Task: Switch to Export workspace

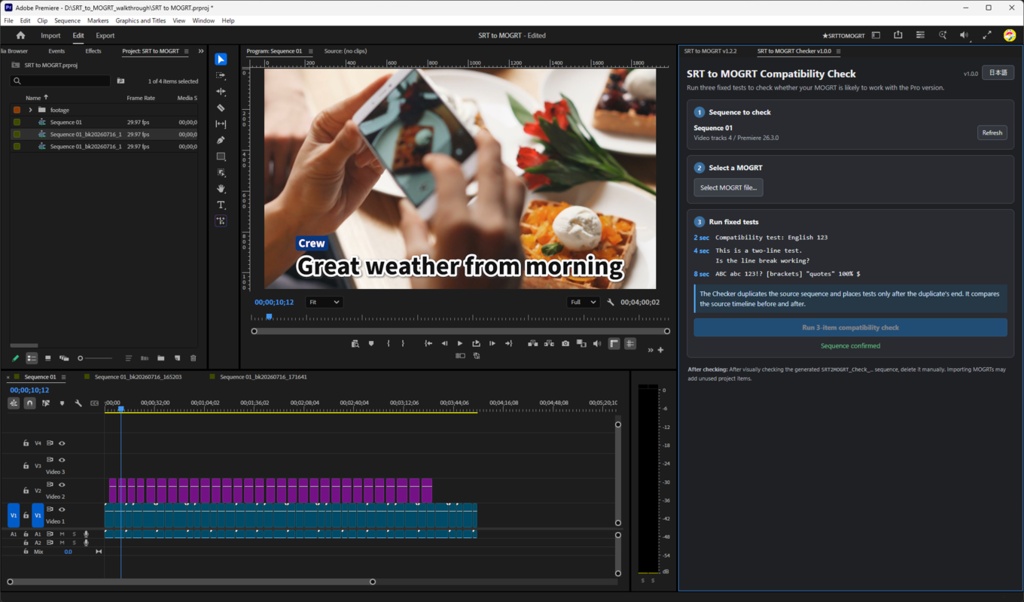Action: pos(104,35)
